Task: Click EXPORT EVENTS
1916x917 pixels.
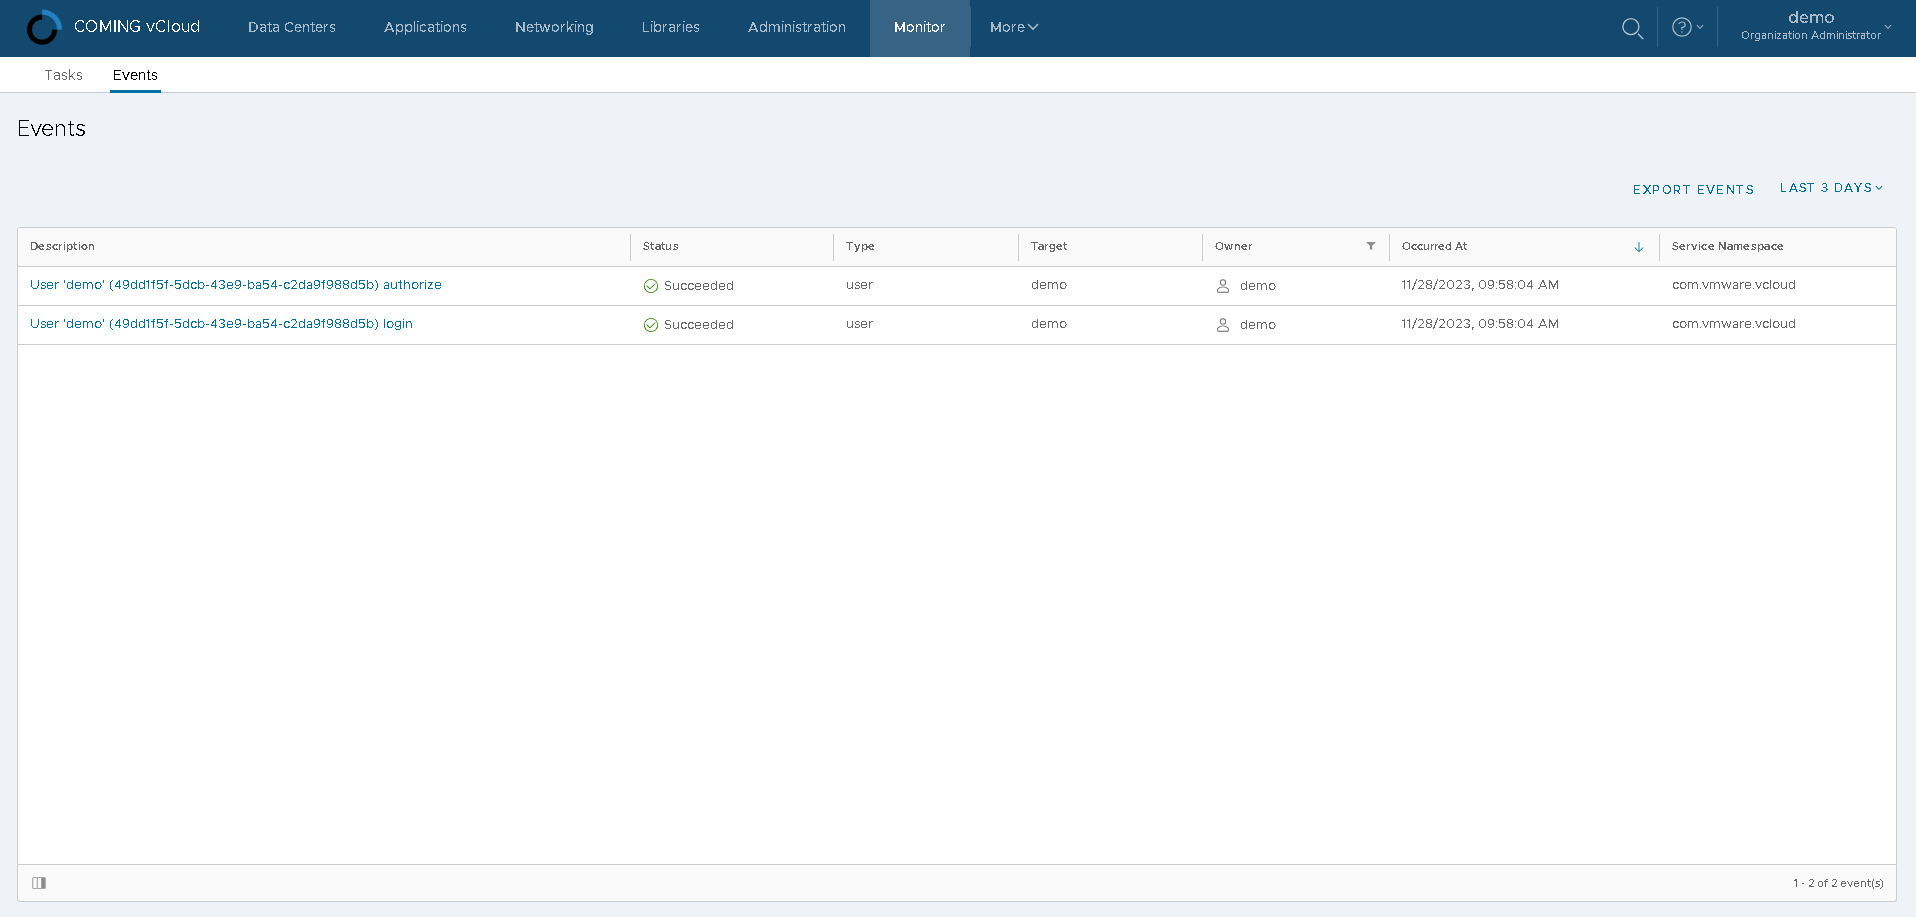Action: (1693, 189)
